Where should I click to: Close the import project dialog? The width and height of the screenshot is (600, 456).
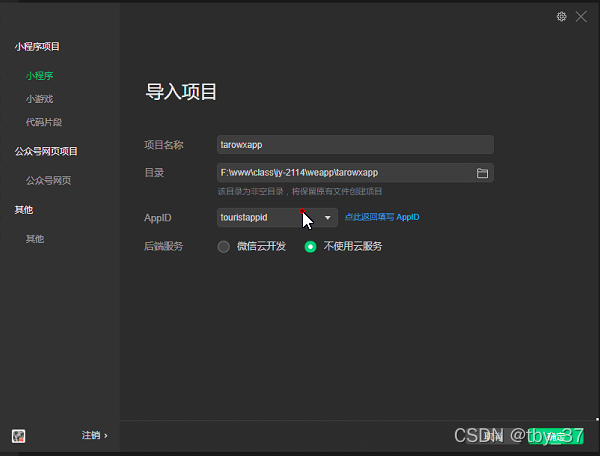[581, 16]
